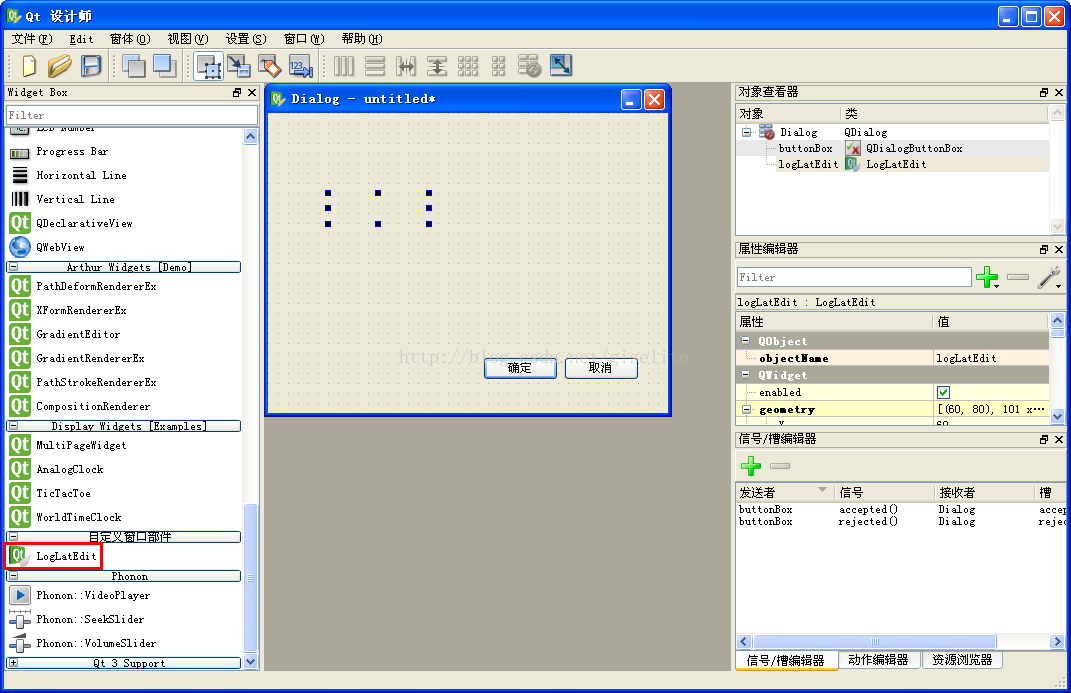Image resolution: width=1071 pixels, height=693 pixels.
Task: Click the New Form toolbar icon
Action: pyautogui.click(x=29, y=66)
